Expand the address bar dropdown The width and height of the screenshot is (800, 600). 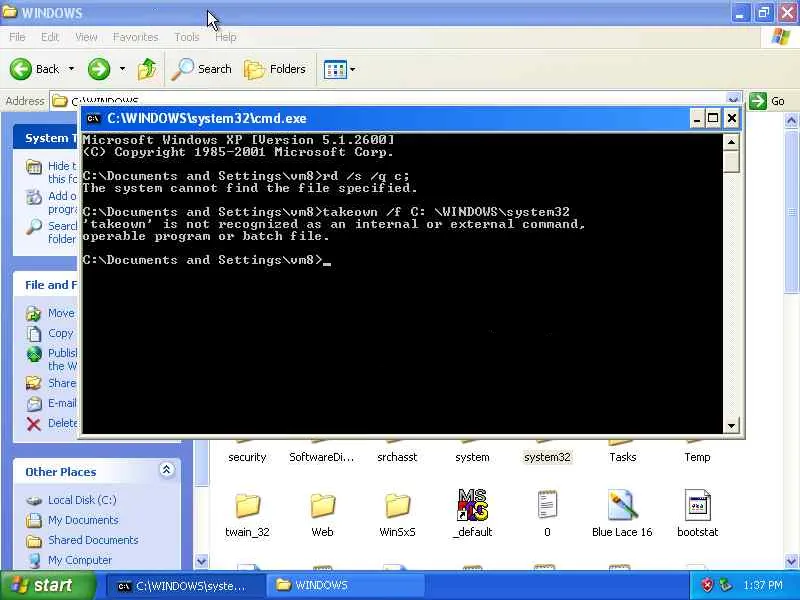(734, 98)
